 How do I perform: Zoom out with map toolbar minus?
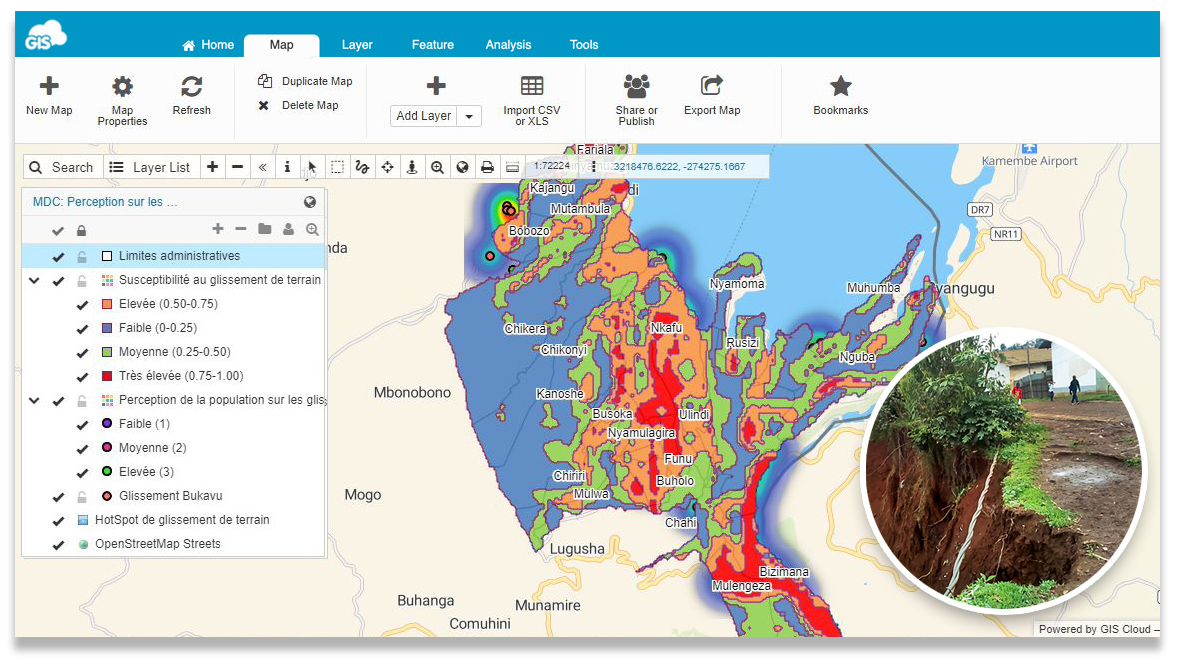[x=237, y=167]
